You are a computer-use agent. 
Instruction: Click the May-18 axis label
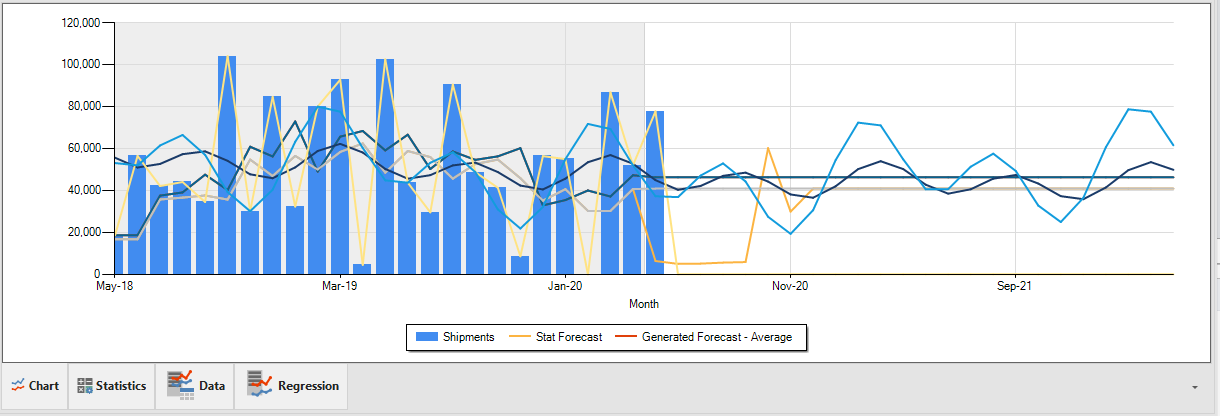click(x=115, y=286)
